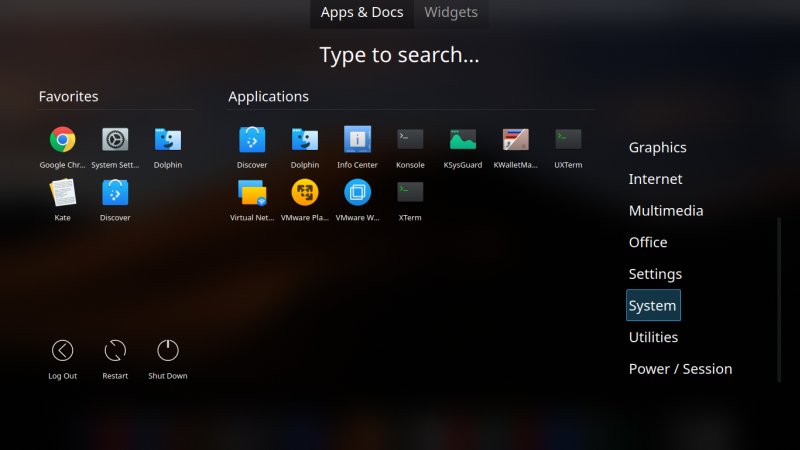The image size is (800, 450).
Task: Launch Konsole terminal application
Action: [410, 140]
